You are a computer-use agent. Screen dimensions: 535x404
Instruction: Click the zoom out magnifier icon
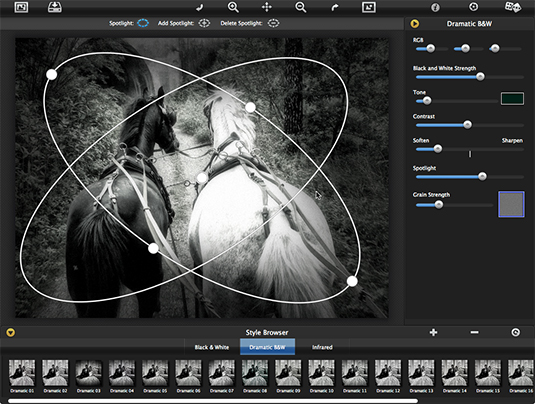(301, 7)
